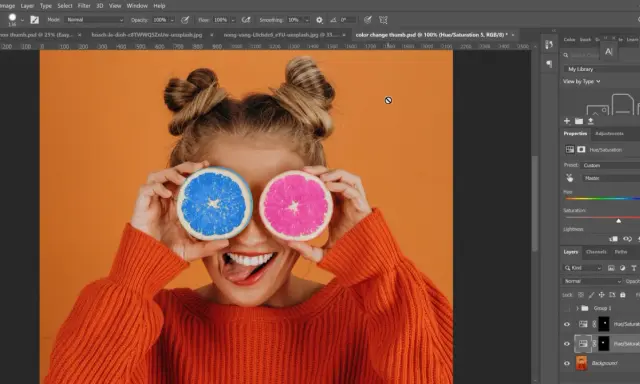
Task: Select the Background layer thumbnail
Action: click(581, 363)
